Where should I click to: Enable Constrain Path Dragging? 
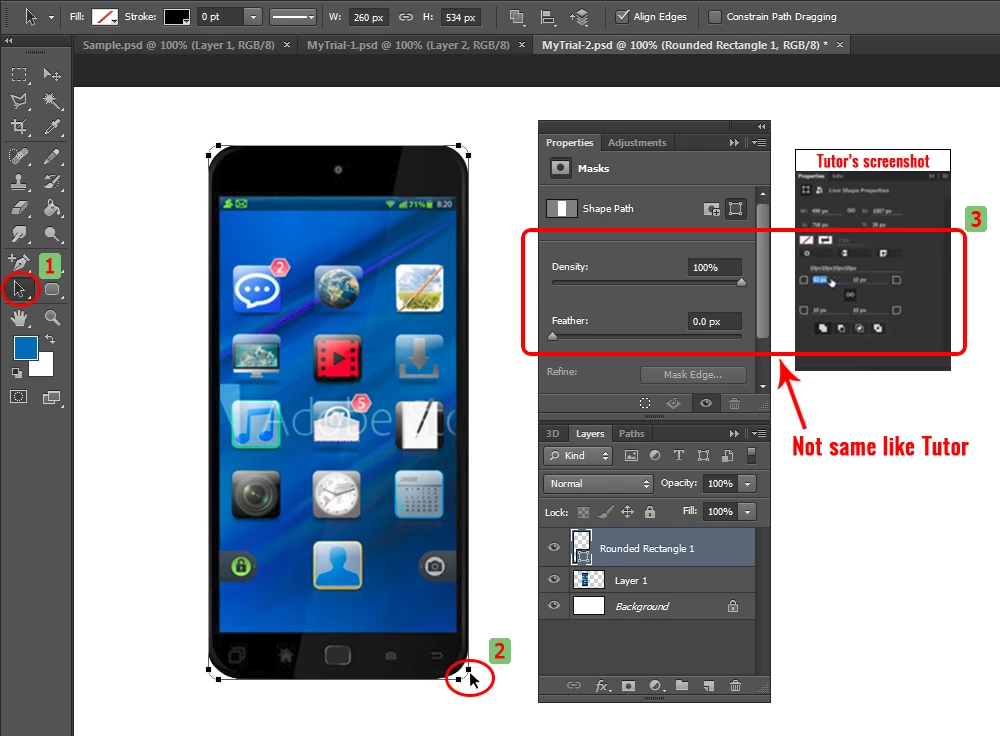715,17
